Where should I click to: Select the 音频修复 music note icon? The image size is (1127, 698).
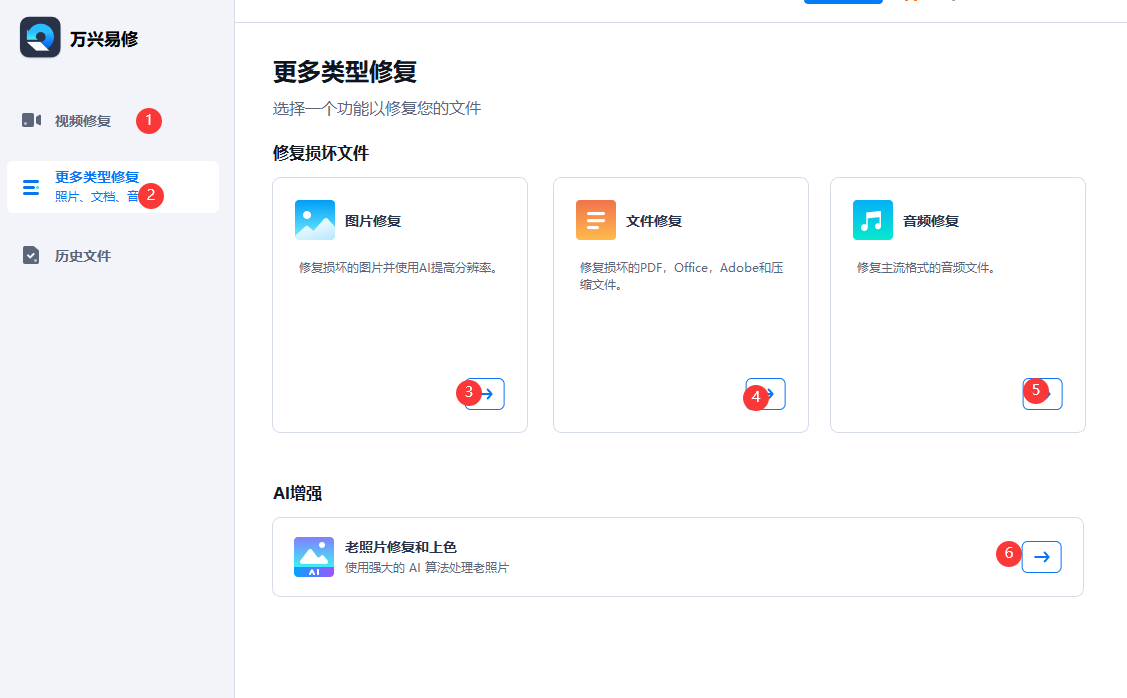coord(872,219)
